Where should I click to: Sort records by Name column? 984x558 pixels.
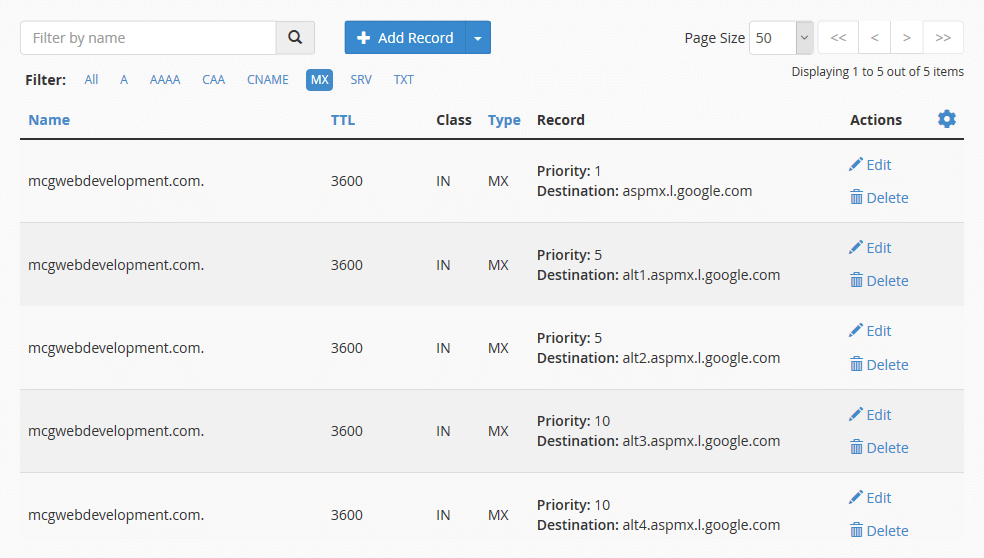[x=49, y=120]
